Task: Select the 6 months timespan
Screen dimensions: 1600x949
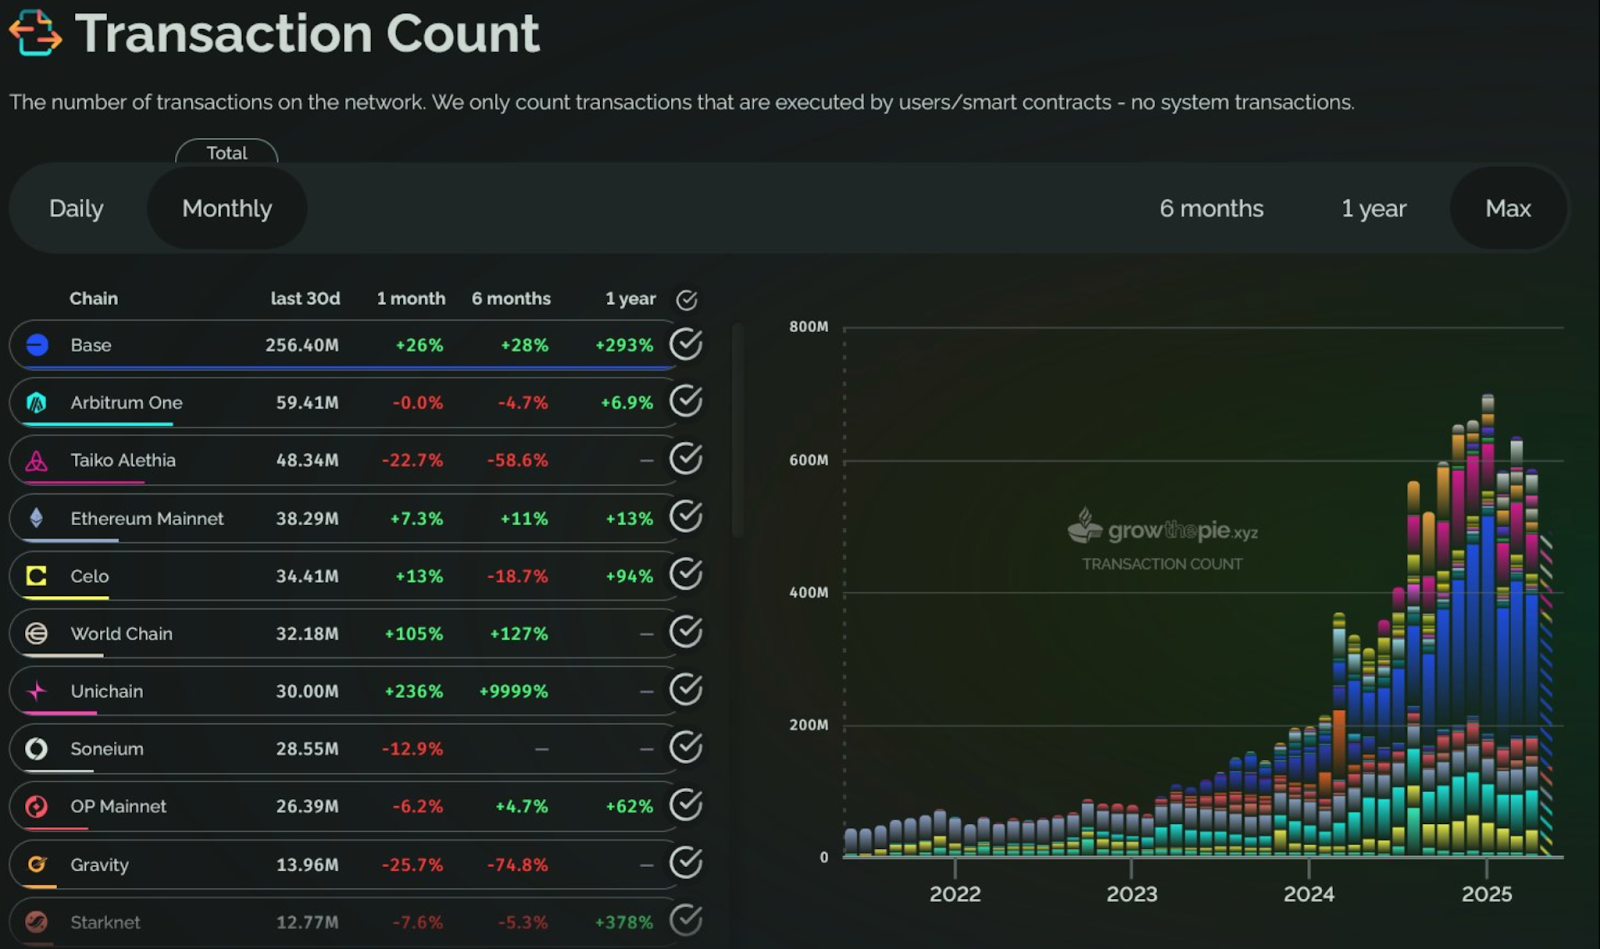Action: click(1211, 208)
